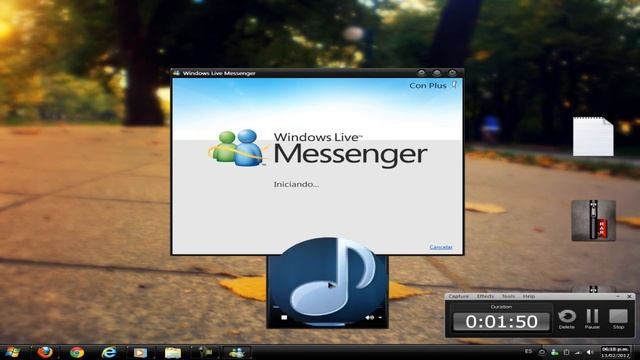
Task: Launch Google Chrome from the taskbar
Action: (x=77, y=352)
